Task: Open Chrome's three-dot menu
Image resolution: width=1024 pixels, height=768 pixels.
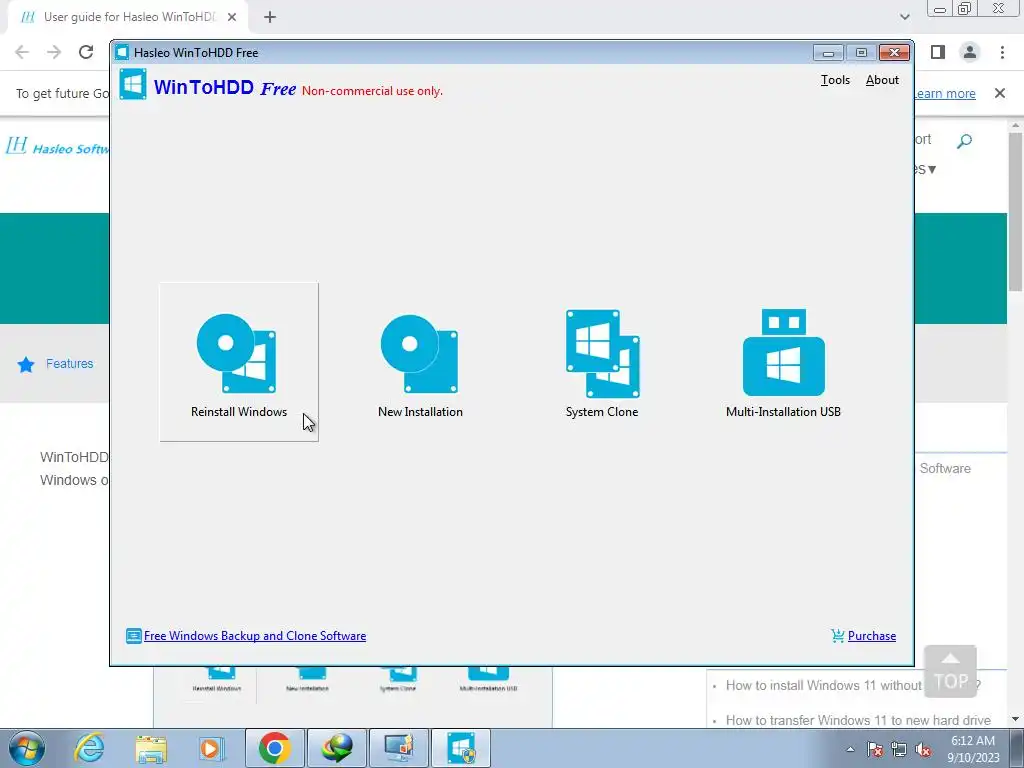Action: [x=1002, y=52]
